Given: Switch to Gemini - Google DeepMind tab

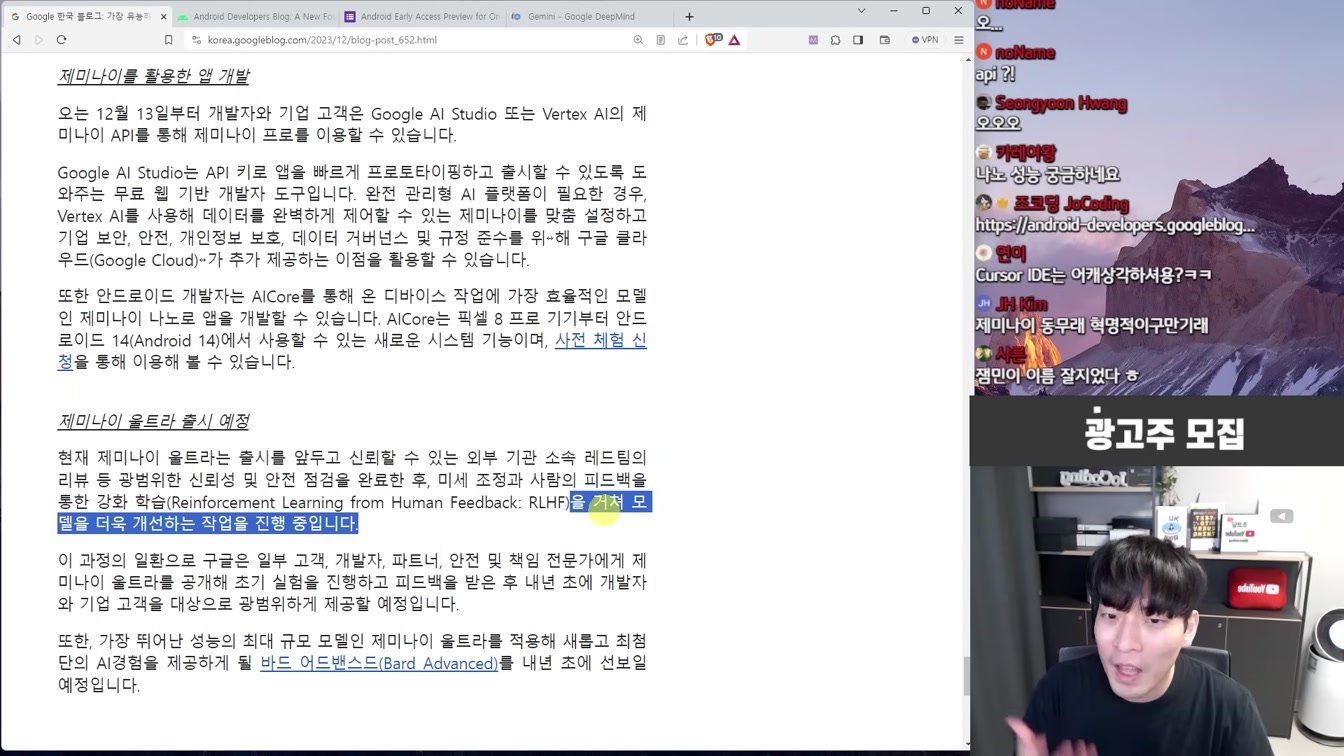Looking at the screenshot, I should click(588, 16).
